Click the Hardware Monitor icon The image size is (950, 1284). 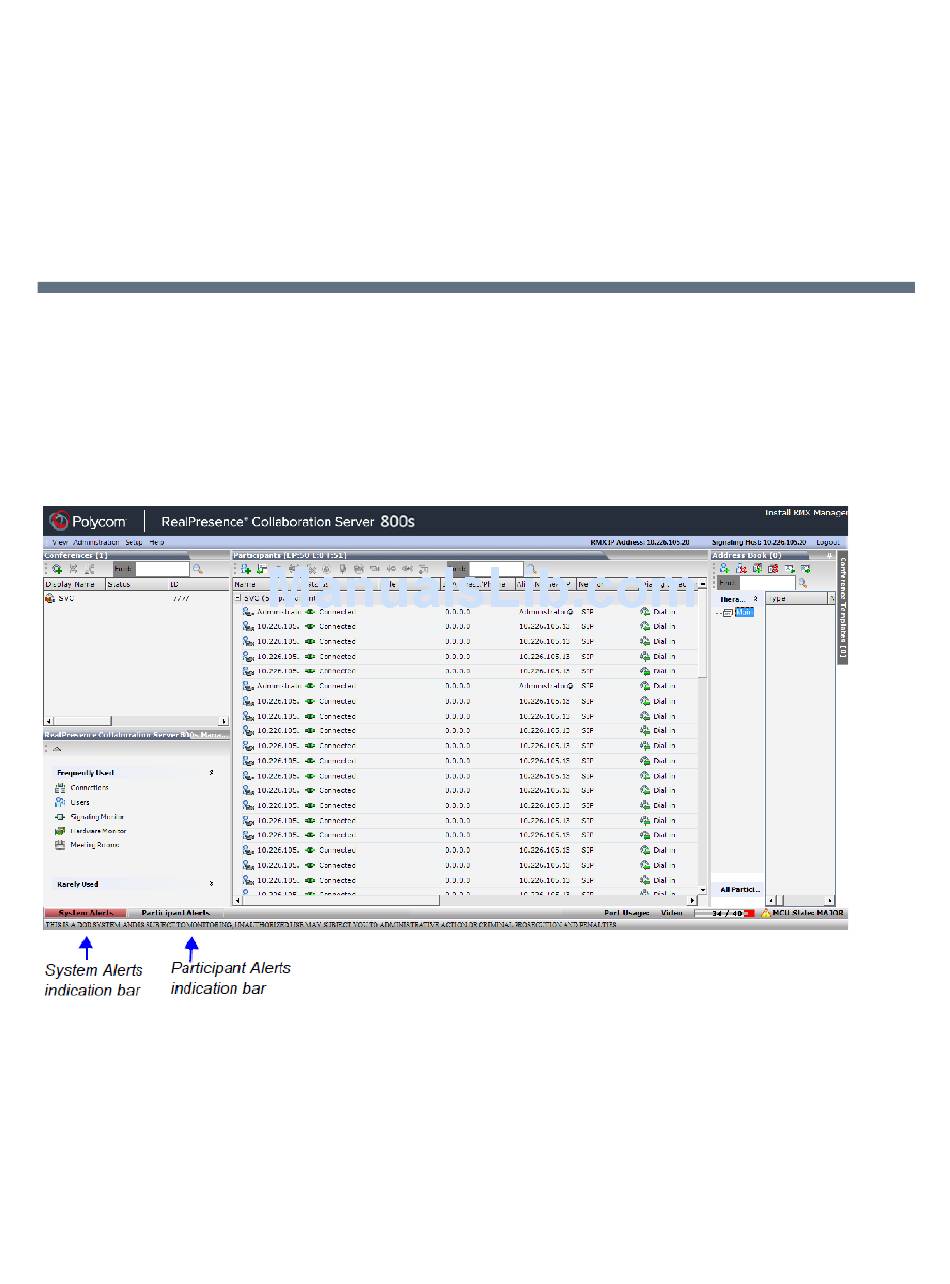pyautogui.click(x=60, y=831)
